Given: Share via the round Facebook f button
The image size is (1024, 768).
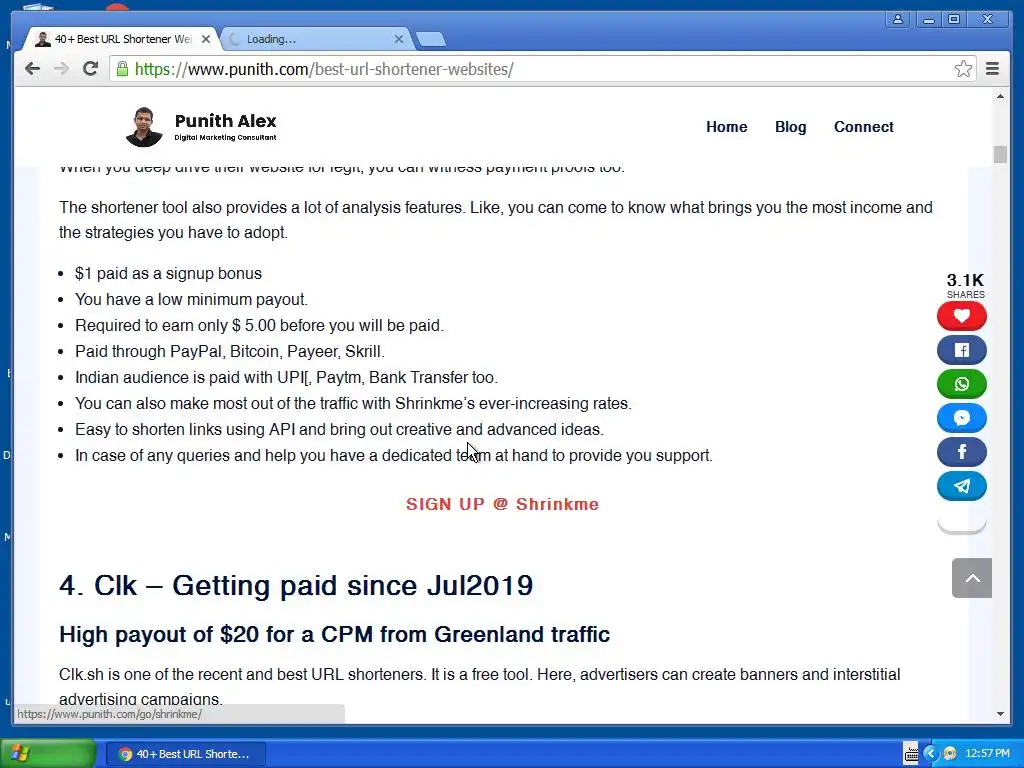Looking at the screenshot, I should (x=962, y=452).
